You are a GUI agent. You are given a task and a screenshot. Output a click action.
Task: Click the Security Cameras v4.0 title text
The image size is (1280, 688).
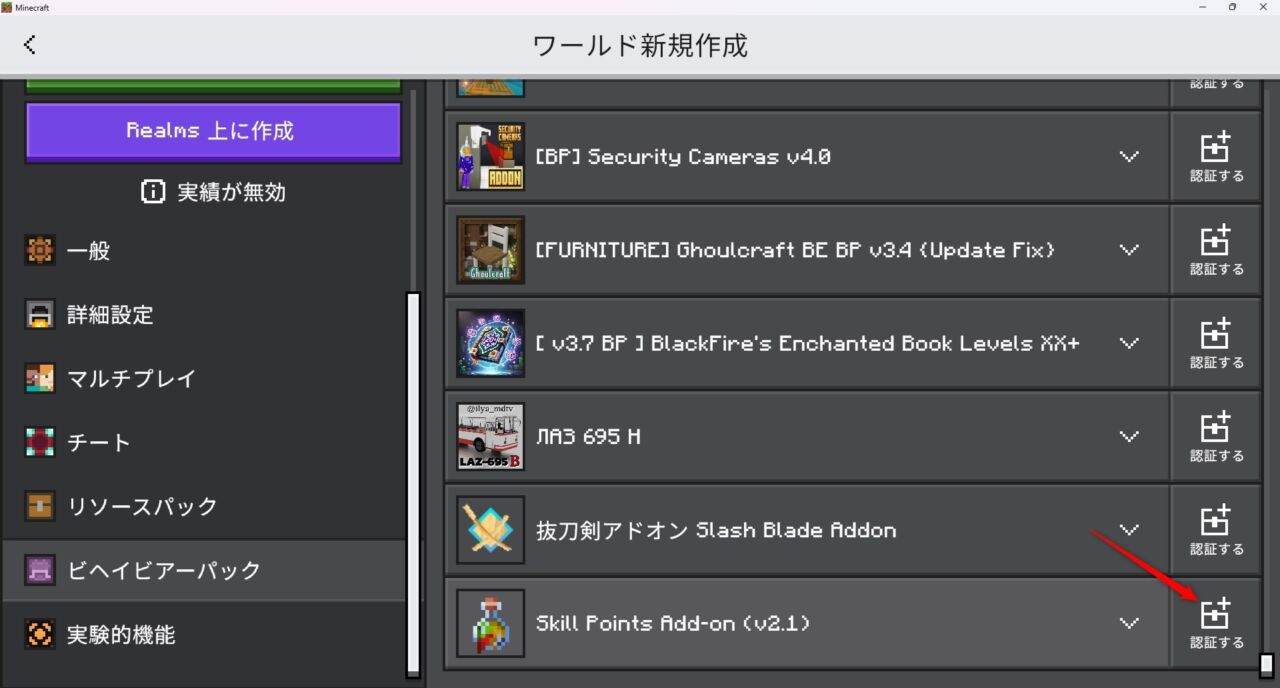coord(683,157)
